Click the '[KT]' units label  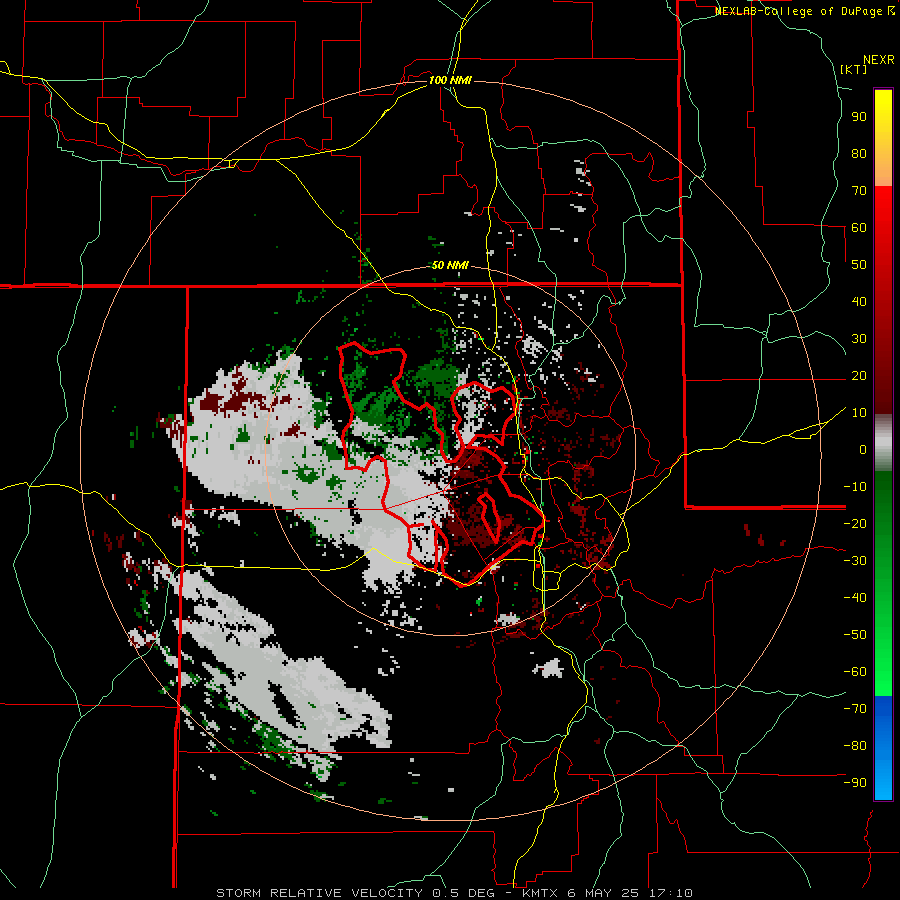(x=854, y=69)
